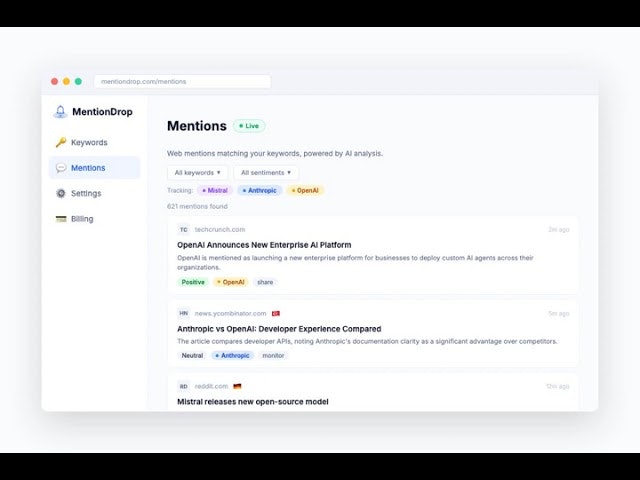Click the OpenAI tracking tag
The width and height of the screenshot is (640, 480).
[305, 191]
